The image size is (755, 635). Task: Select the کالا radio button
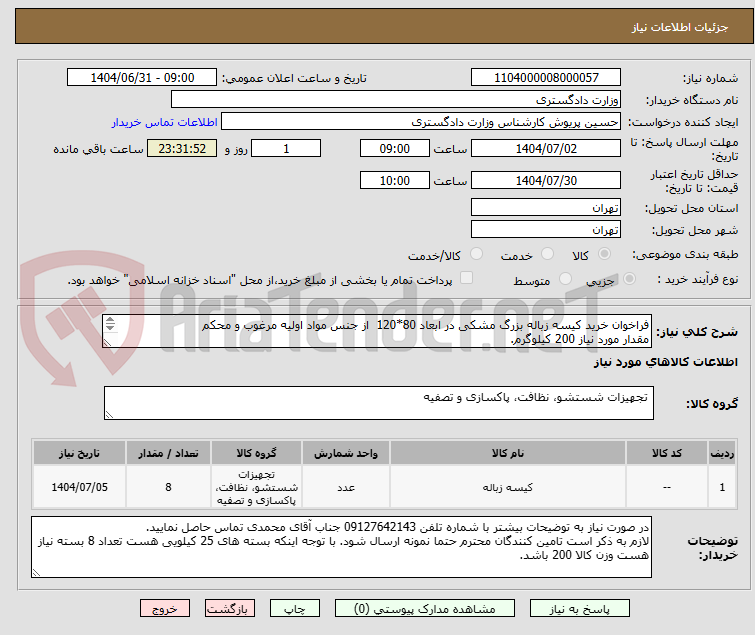(x=604, y=253)
